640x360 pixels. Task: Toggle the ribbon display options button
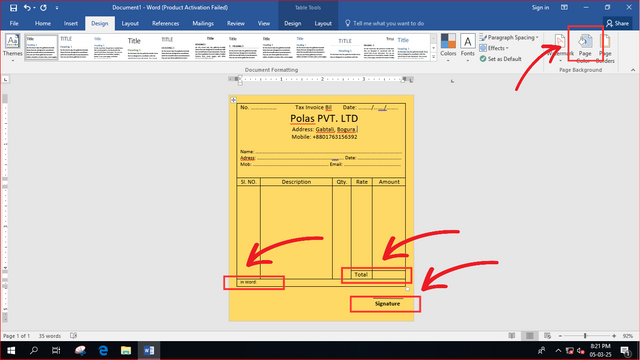click(x=564, y=7)
